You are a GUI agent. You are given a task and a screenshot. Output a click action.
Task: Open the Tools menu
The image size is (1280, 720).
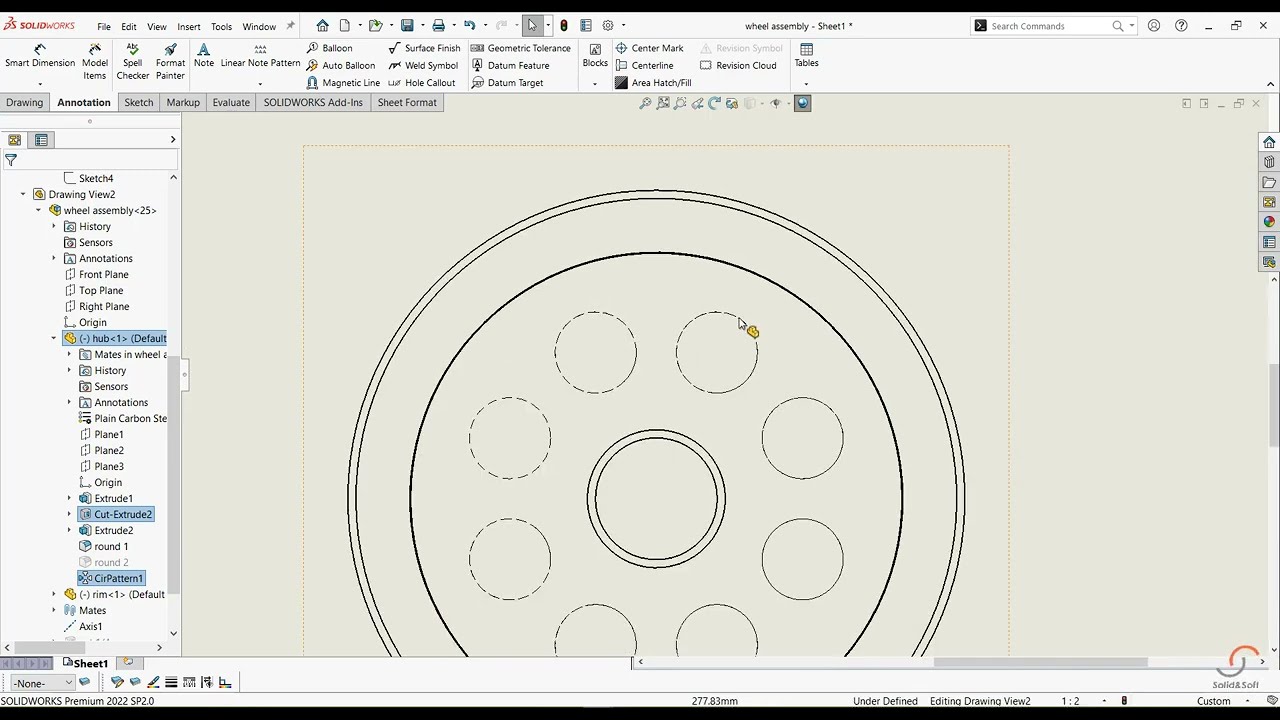tap(221, 26)
